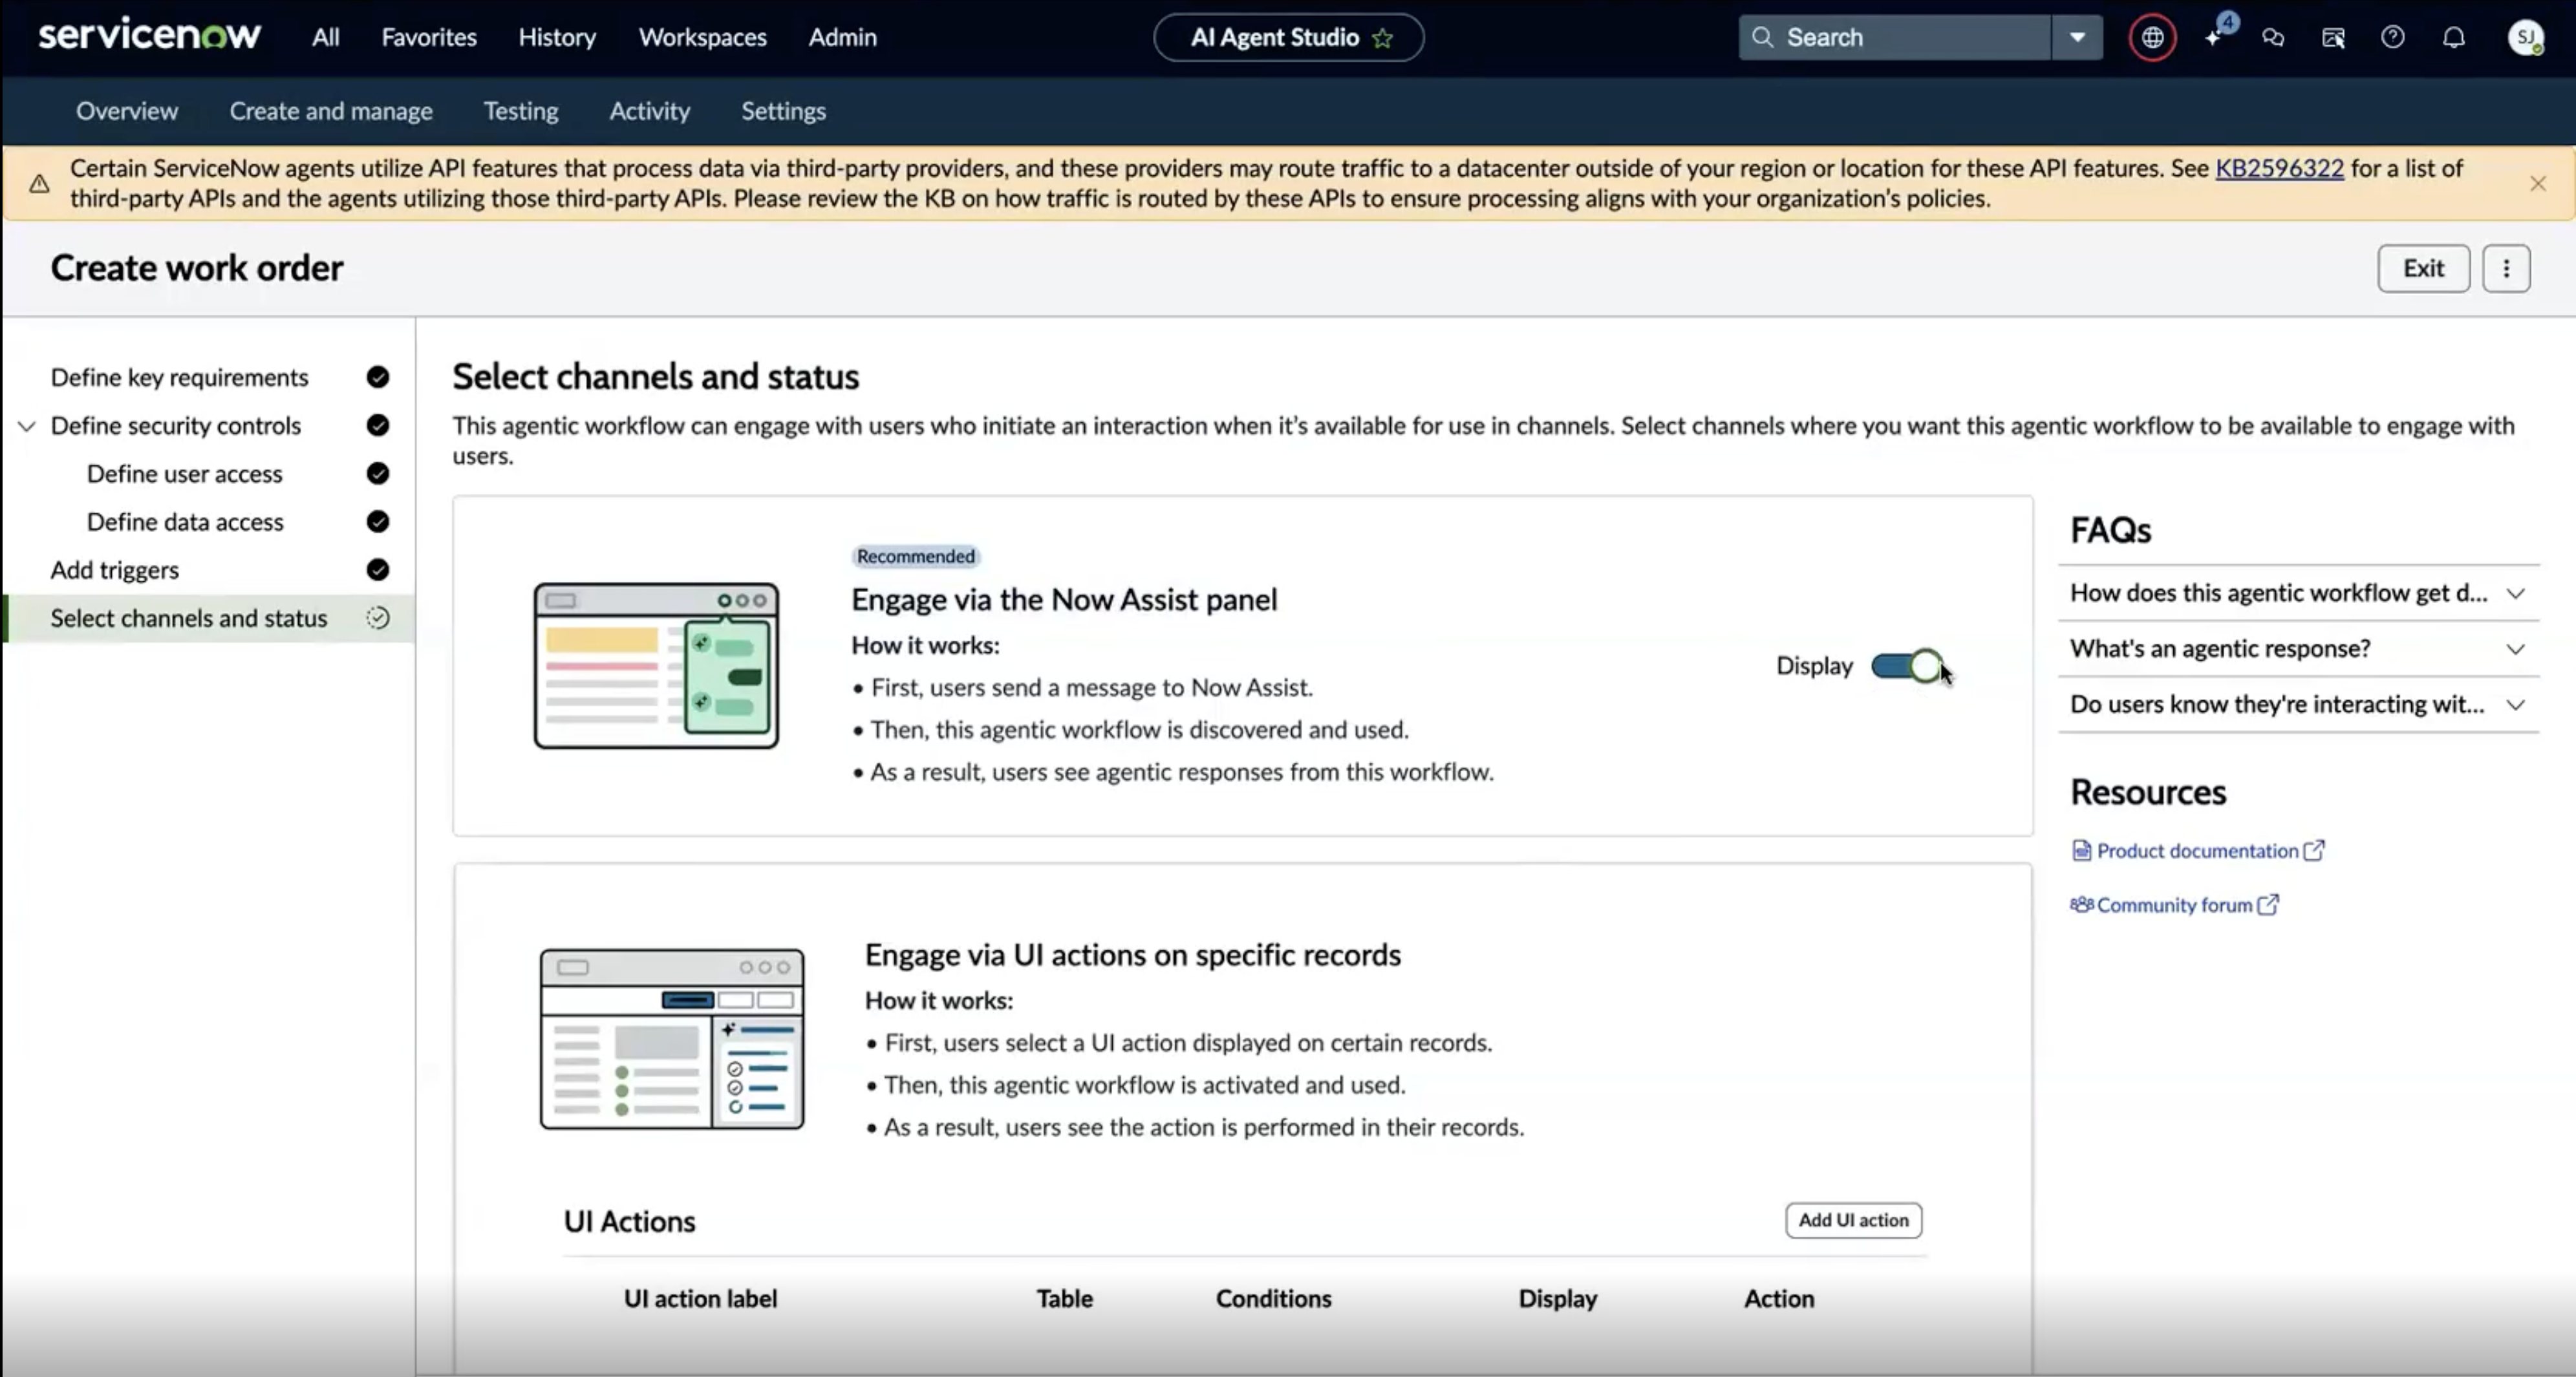
Task: Click the Exit button
Action: (2423, 268)
